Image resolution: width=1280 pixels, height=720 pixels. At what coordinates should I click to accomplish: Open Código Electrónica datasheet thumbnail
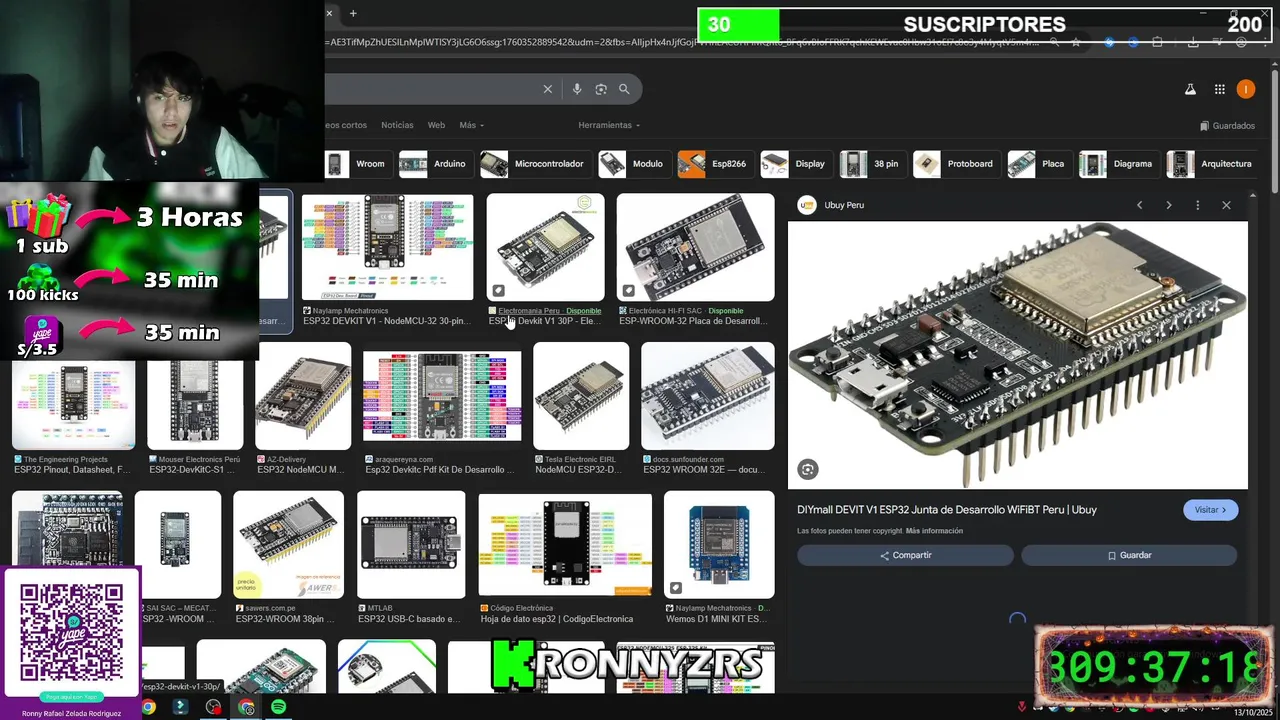pyautogui.click(x=565, y=544)
